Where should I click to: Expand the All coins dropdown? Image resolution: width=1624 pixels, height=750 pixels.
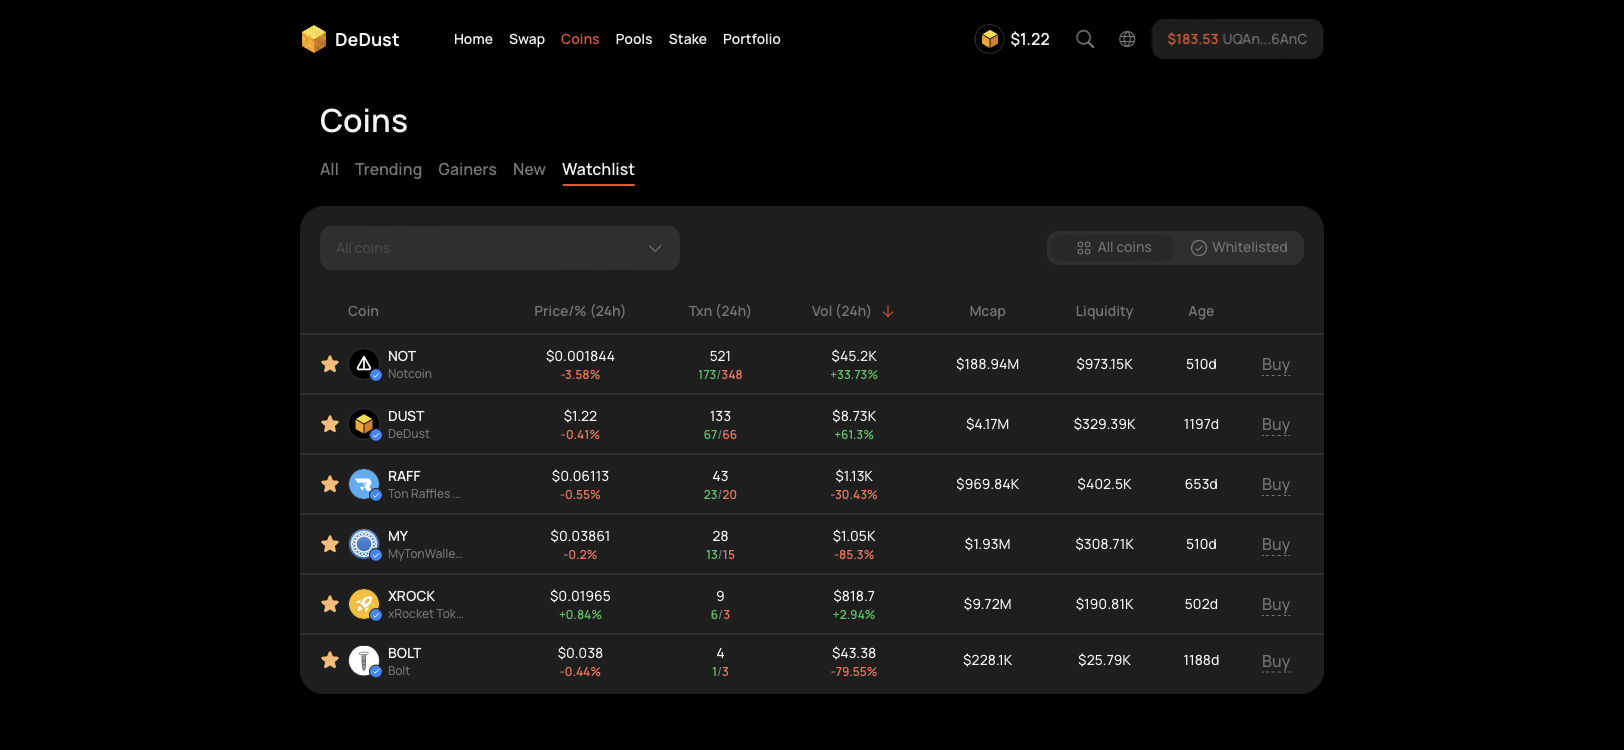point(500,248)
